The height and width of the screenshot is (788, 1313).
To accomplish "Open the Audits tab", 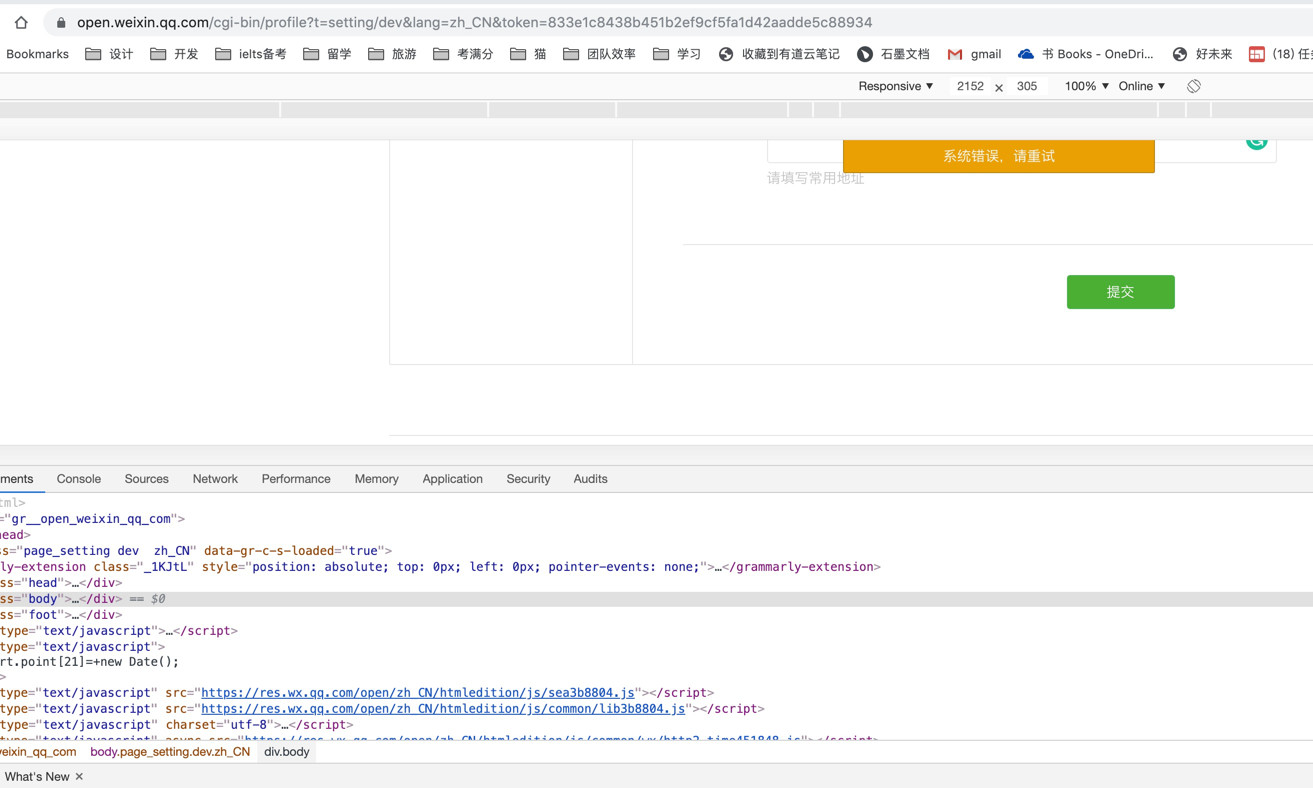I will (590, 479).
